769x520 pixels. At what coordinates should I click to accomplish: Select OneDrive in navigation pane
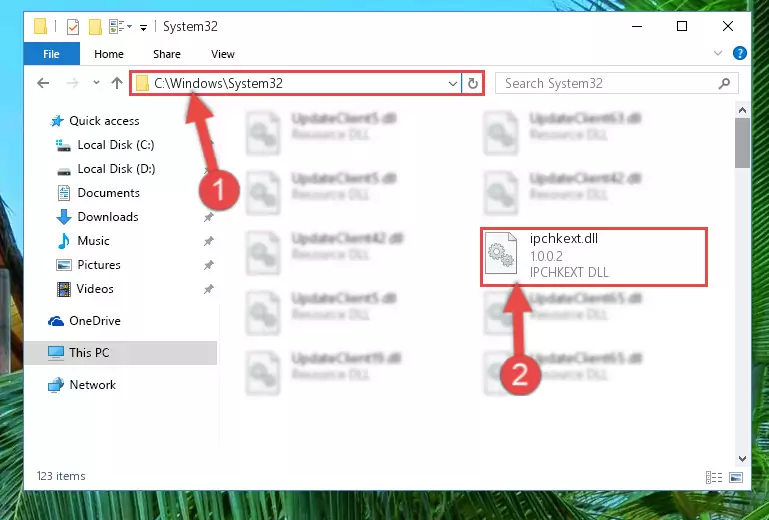point(95,321)
